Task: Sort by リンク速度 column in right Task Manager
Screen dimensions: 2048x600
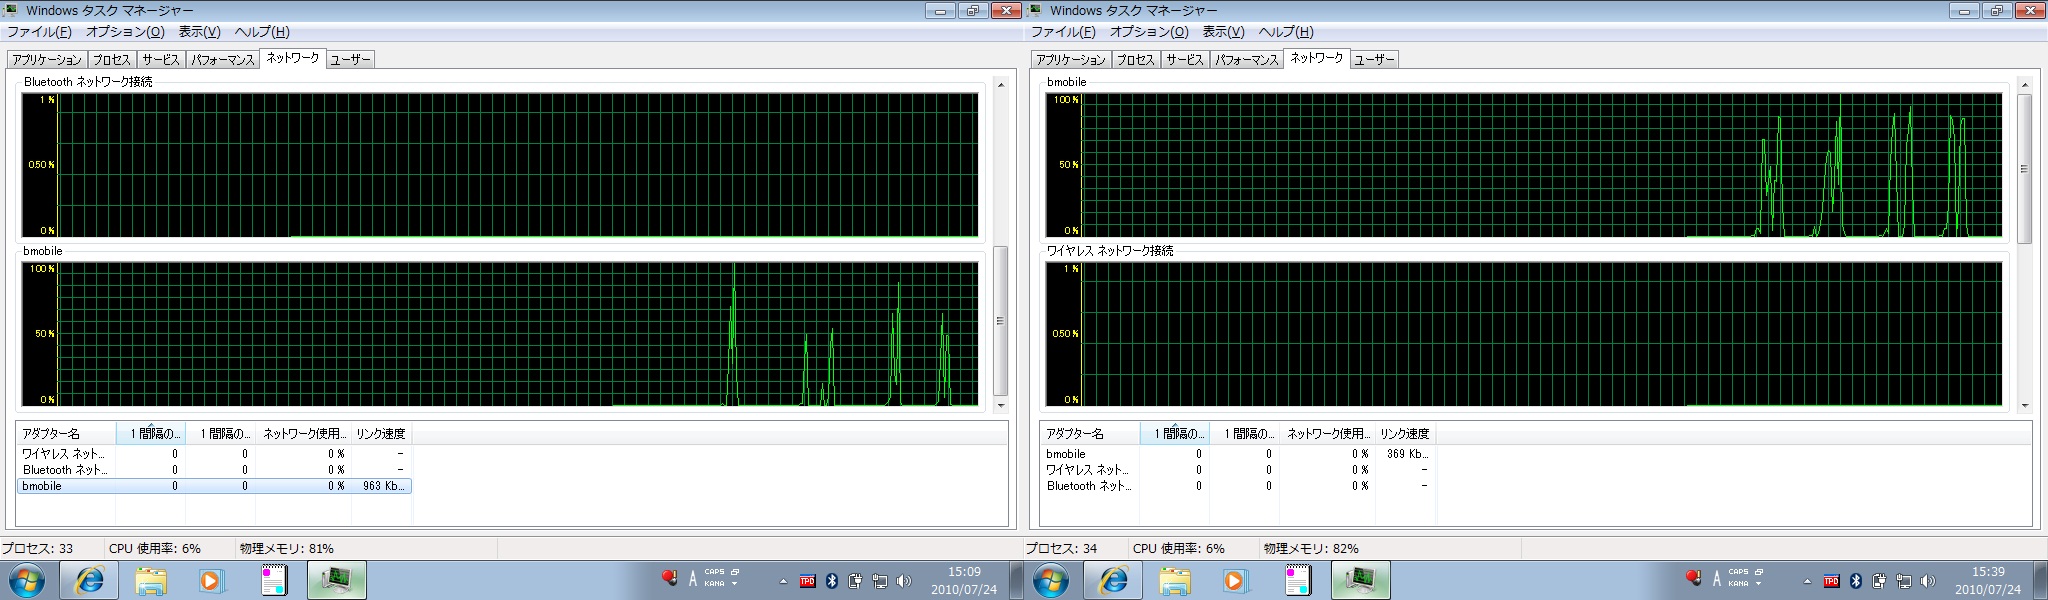Action: (x=1405, y=433)
